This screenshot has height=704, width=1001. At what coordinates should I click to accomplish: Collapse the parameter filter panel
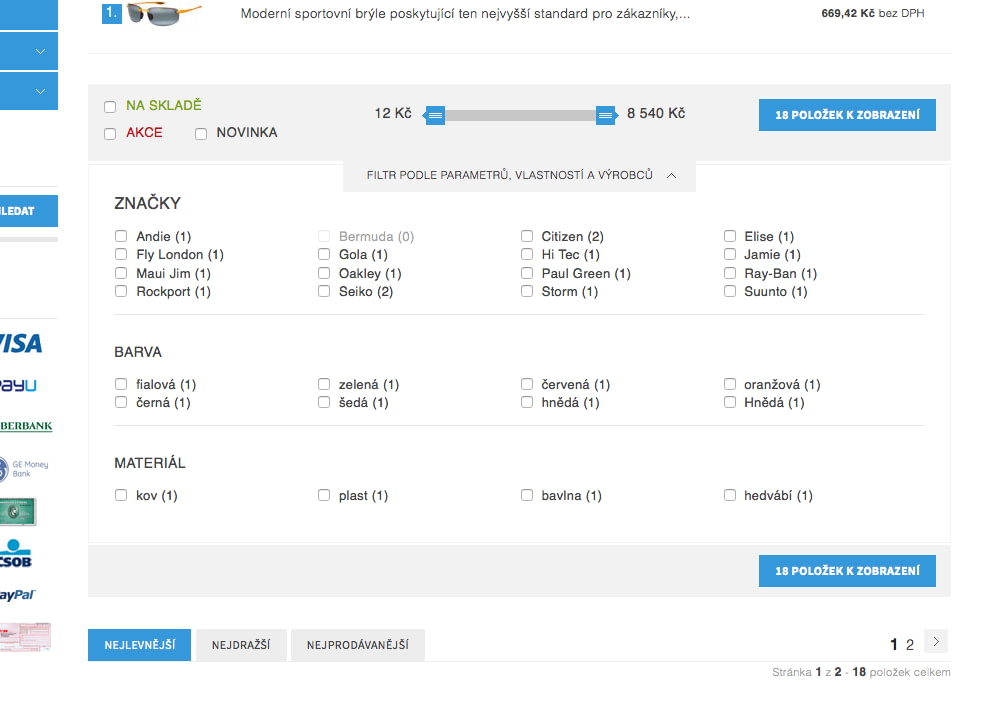point(520,175)
